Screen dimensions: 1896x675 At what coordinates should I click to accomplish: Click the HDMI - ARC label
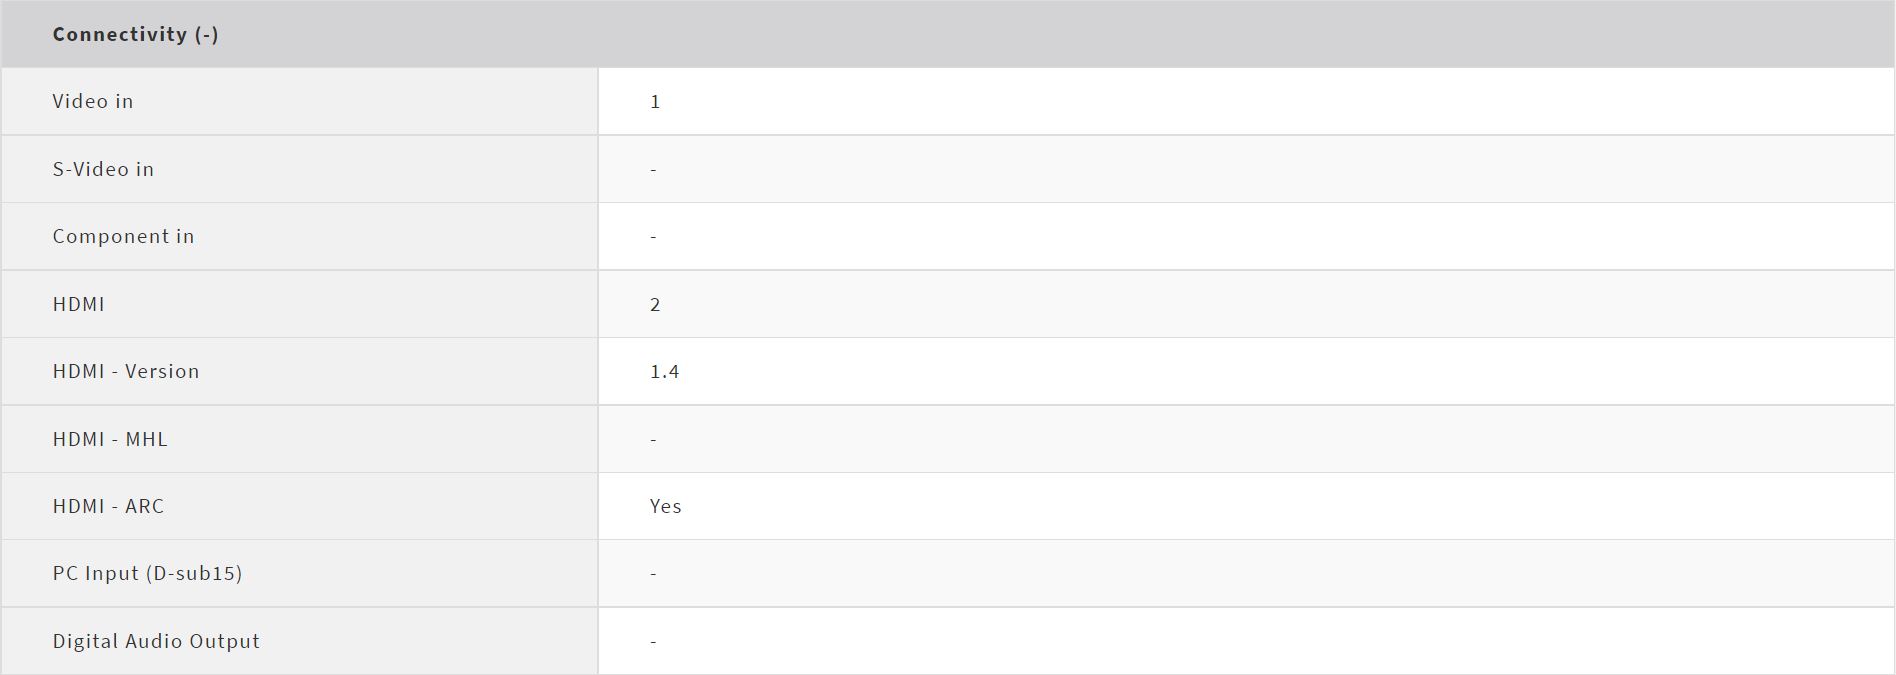click(x=108, y=506)
